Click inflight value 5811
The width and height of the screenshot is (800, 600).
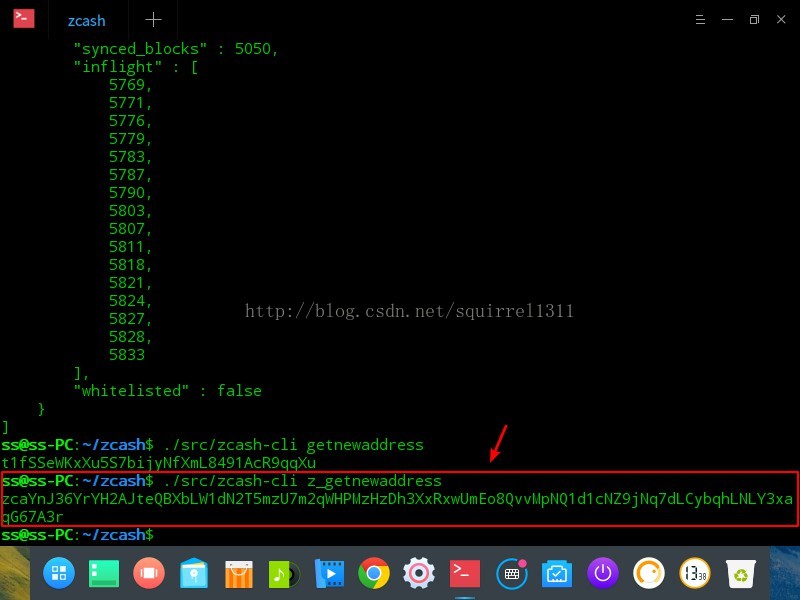[x=130, y=247]
